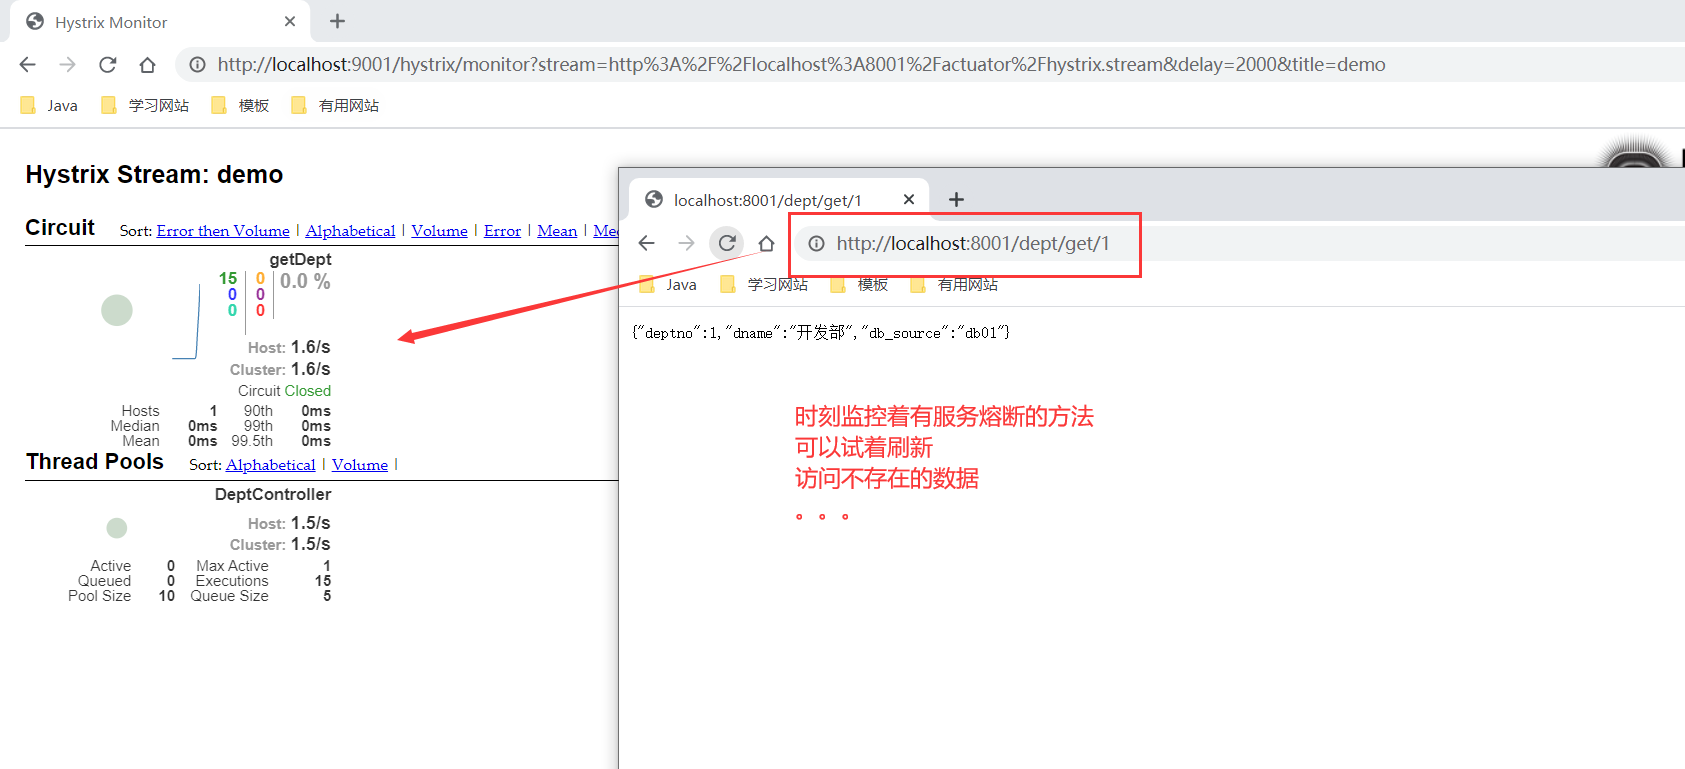This screenshot has width=1685, height=769.
Task: Go back in the localhost:8001 window
Action: click(x=647, y=243)
